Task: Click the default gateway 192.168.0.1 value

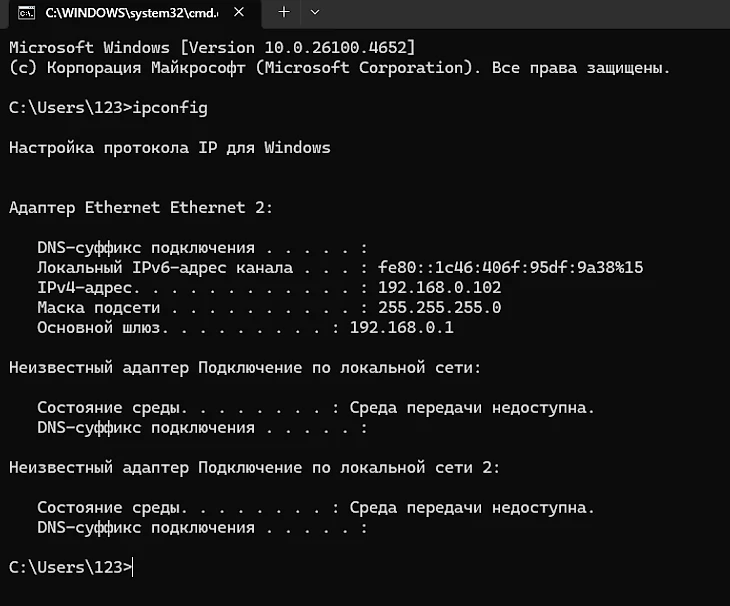Action: (402, 327)
